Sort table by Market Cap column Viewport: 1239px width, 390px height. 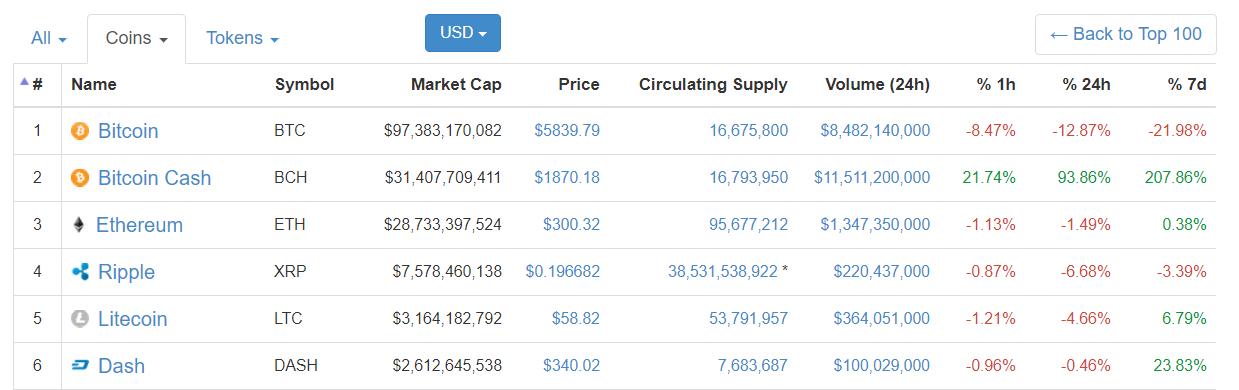click(456, 85)
